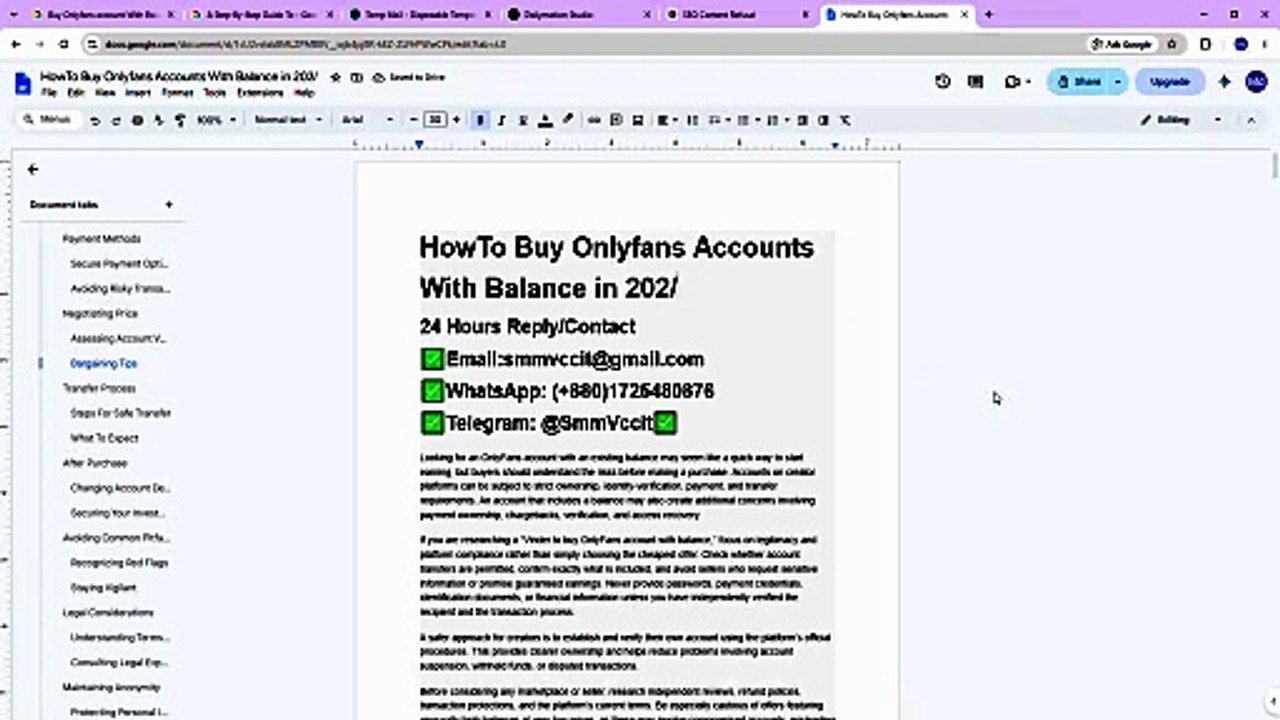Check the Saved to Drive status
The height and width of the screenshot is (720, 1280).
point(410,77)
